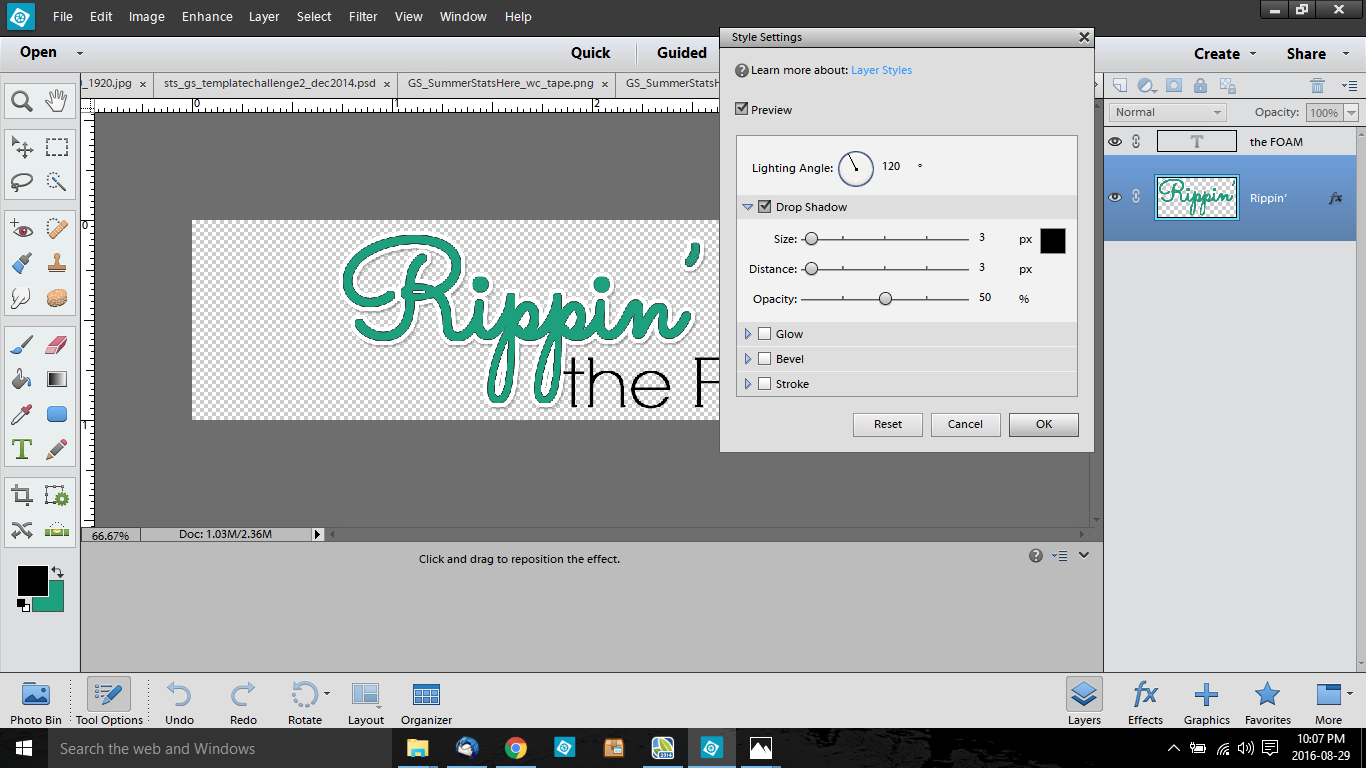The image size is (1366, 768).
Task: Toggle the Preview checkbox
Action: [x=742, y=109]
